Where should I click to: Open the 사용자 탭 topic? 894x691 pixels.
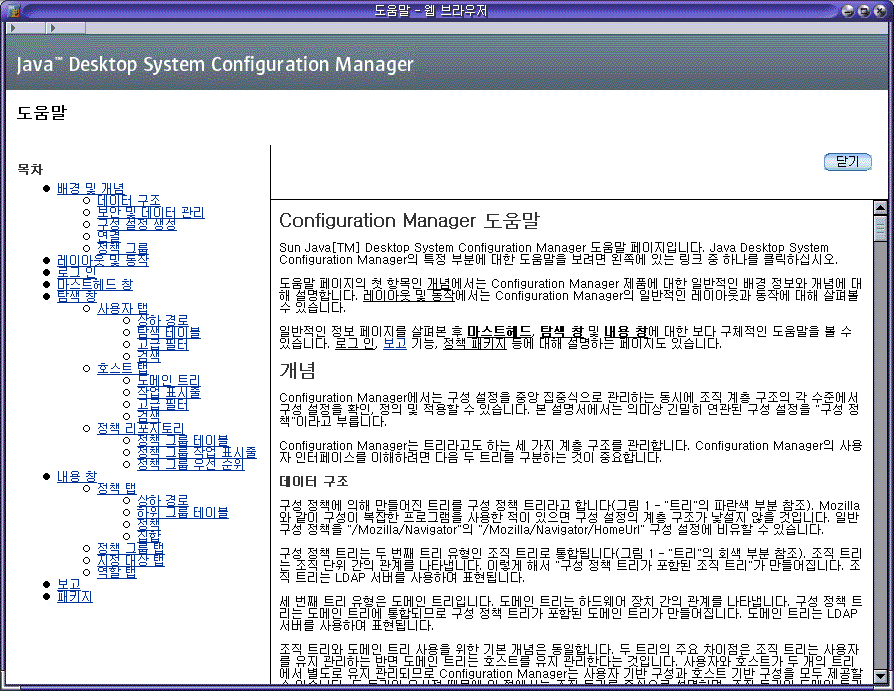click(123, 308)
